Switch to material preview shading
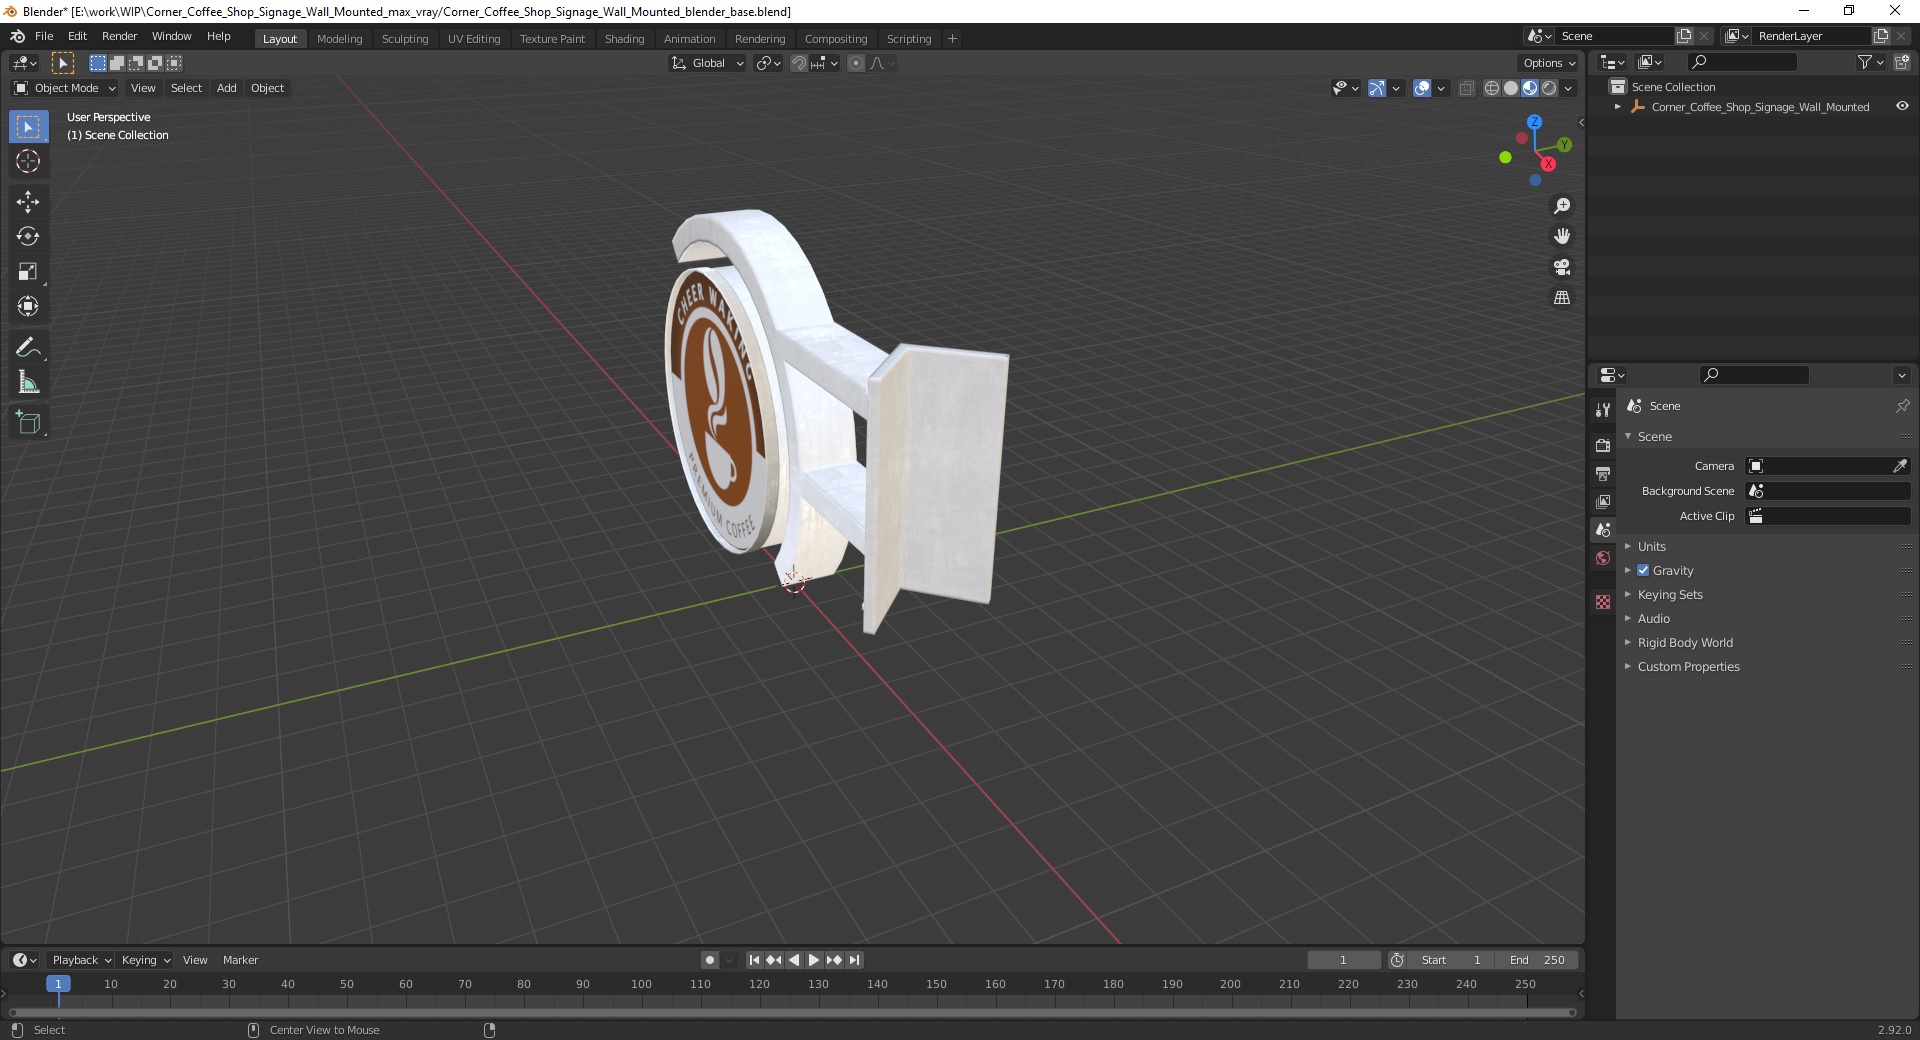 pyautogui.click(x=1530, y=88)
